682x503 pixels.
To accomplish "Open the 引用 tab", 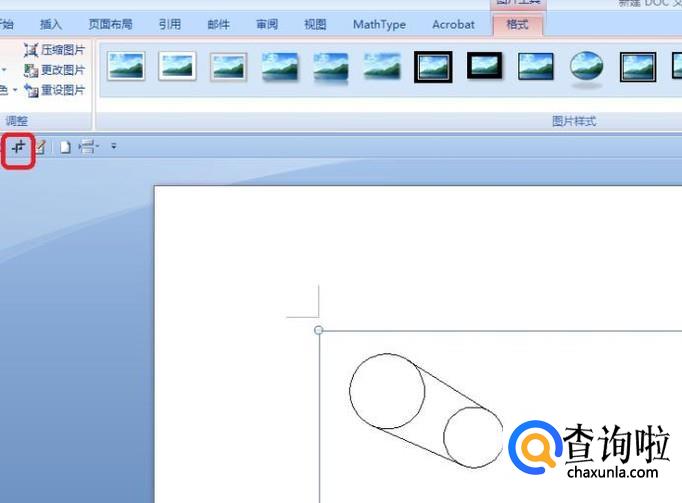I will [x=170, y=24].
